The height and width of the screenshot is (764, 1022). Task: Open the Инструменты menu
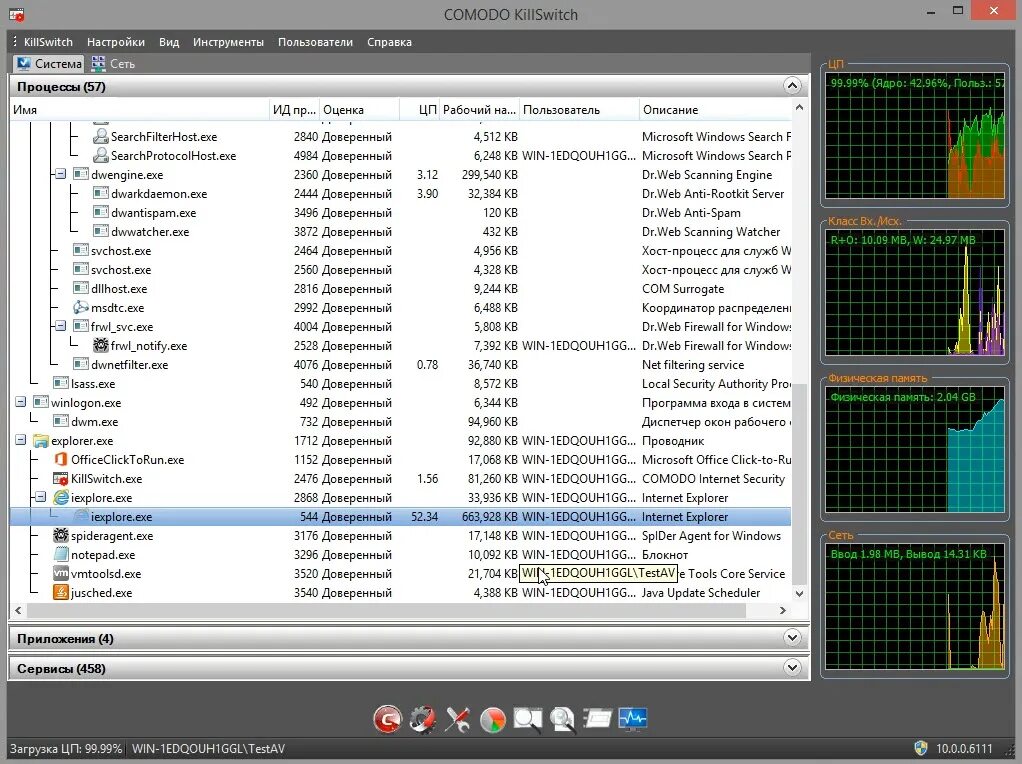click(228, 42)
